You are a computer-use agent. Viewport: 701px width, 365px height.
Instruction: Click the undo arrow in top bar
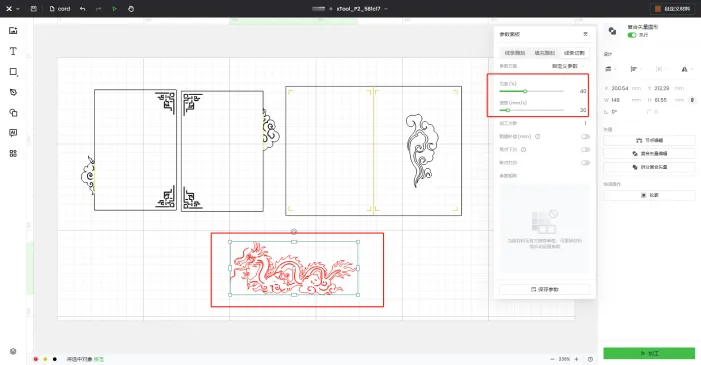pyautogui.click(x=82, y=8)
